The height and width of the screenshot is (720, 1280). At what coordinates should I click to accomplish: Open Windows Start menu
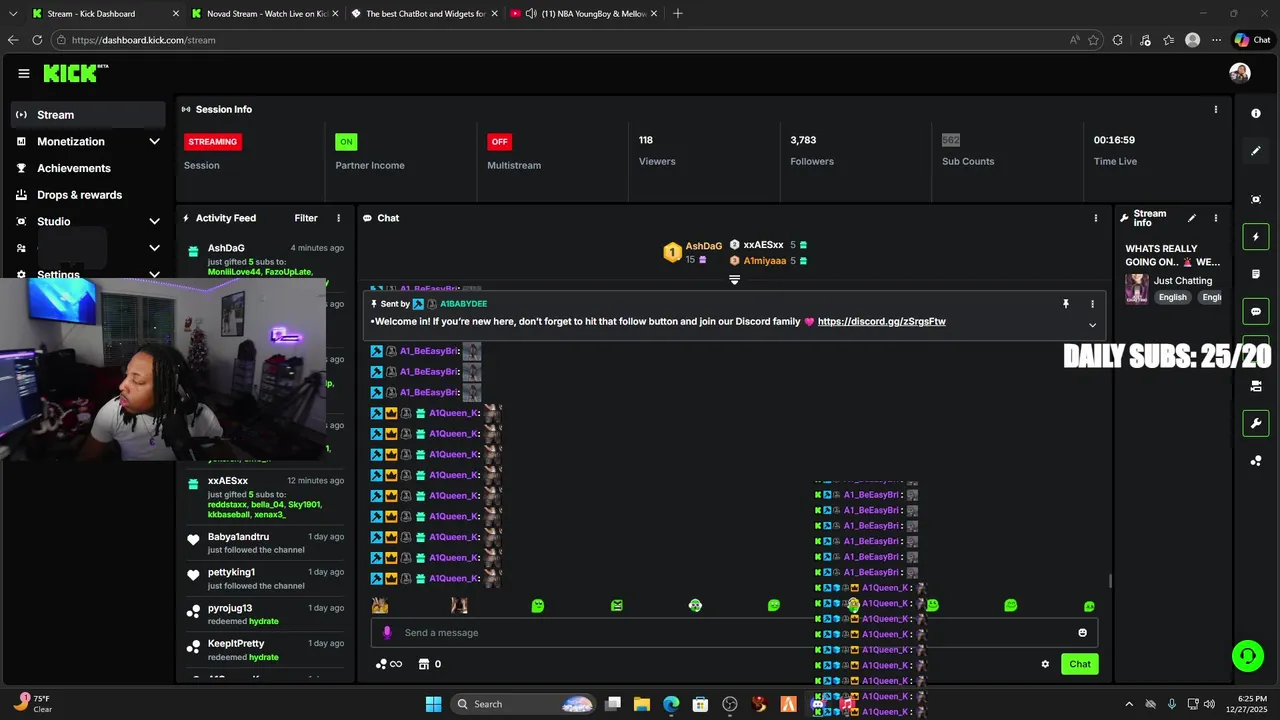click(x=433, y=704)
